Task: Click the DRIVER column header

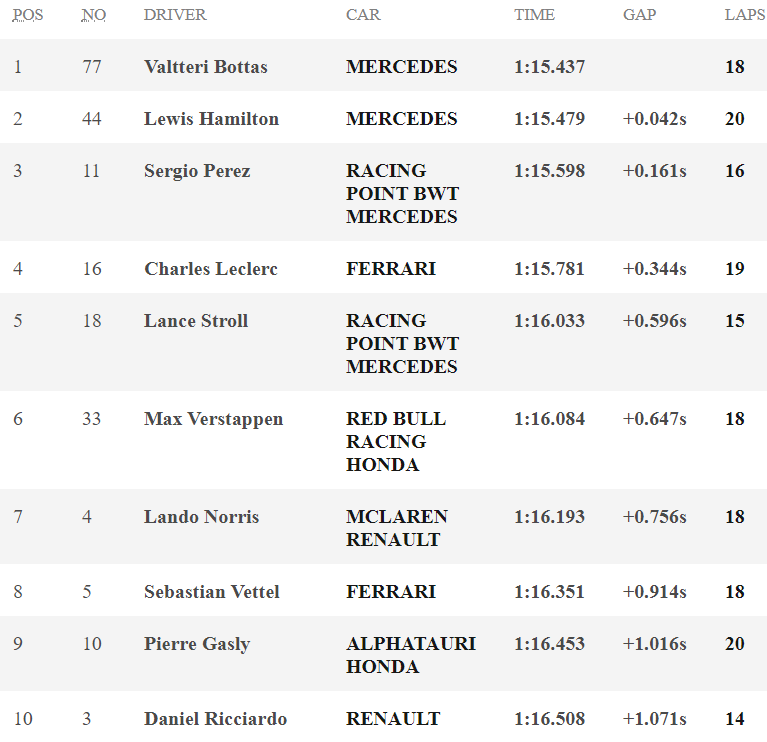Action: (x=175, y=15)
